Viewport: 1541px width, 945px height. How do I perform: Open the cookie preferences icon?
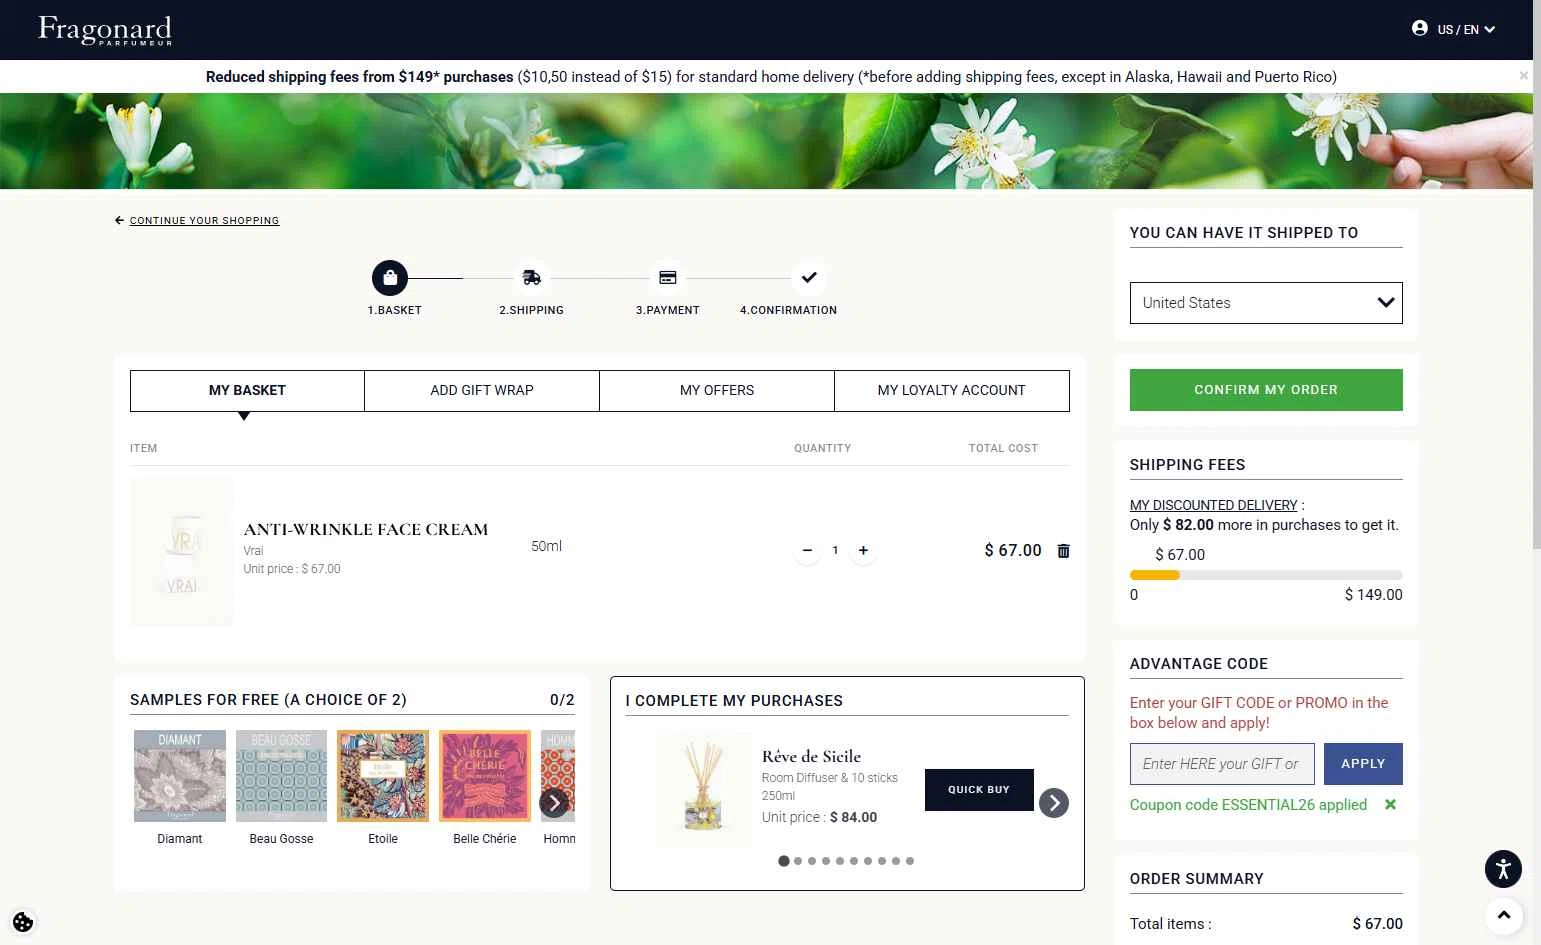click(23, 922)
